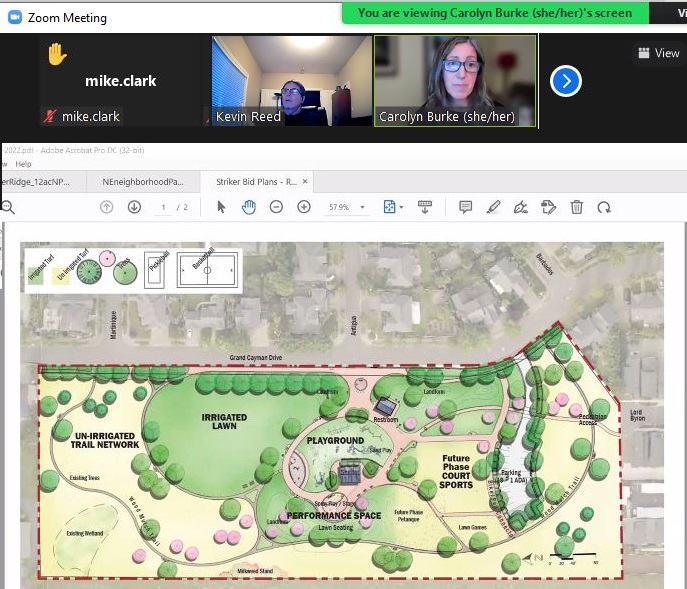Click the Milkweed Stand label

255,571
